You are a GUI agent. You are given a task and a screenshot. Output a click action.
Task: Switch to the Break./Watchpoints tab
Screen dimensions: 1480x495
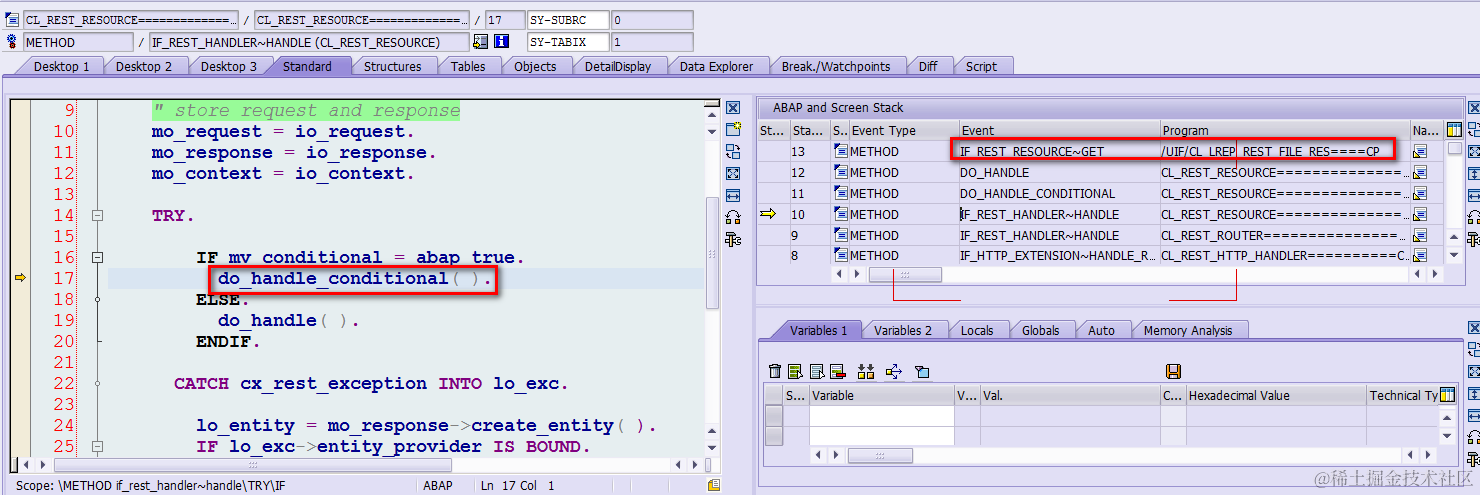(x=835, y=66)
